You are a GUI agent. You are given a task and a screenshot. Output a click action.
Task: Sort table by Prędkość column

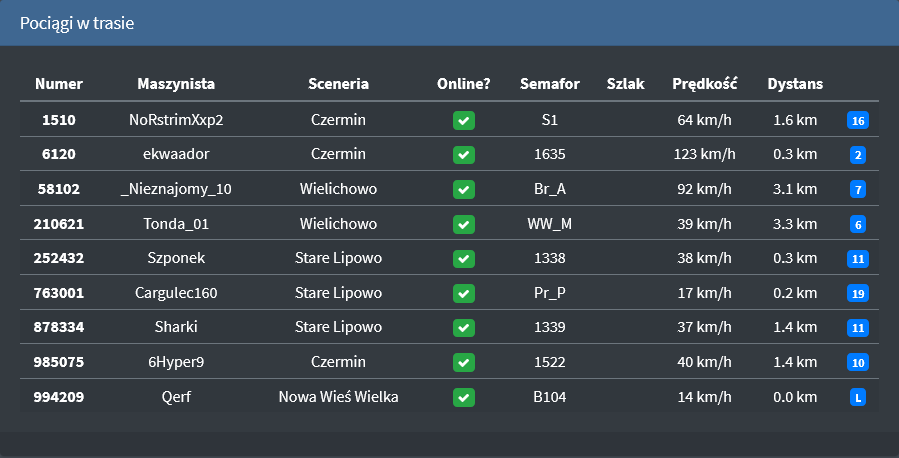[705, 84]
